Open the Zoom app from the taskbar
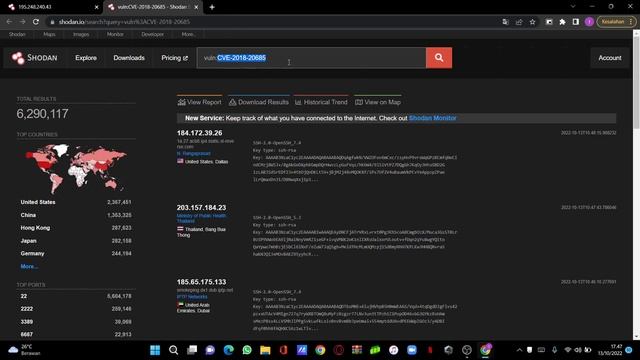The height and width of the screenshot is (360, 640). pyautogui.click(x=412, y=350)
